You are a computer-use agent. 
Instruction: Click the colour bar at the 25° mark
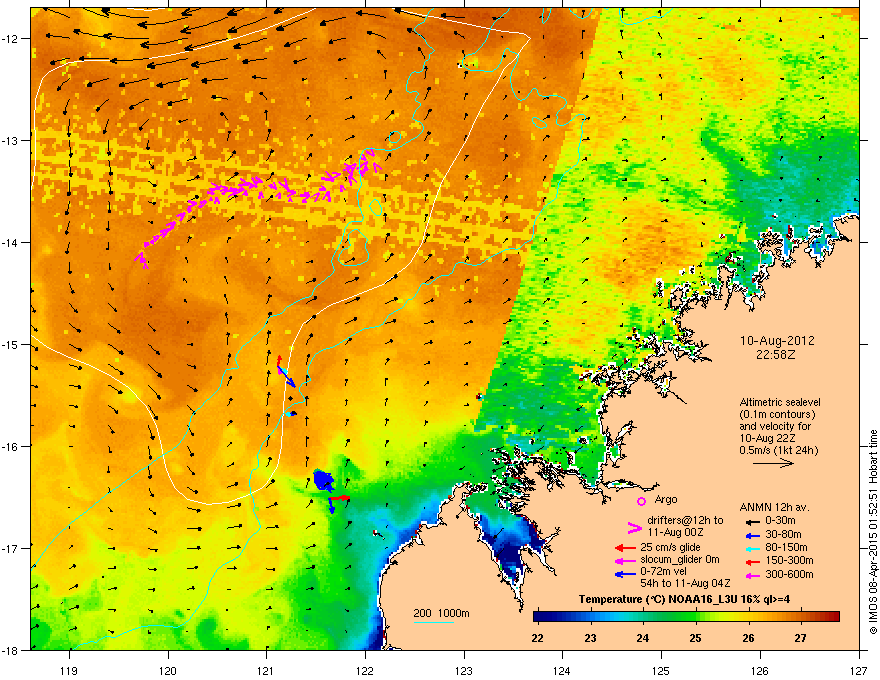pos(696,617)
